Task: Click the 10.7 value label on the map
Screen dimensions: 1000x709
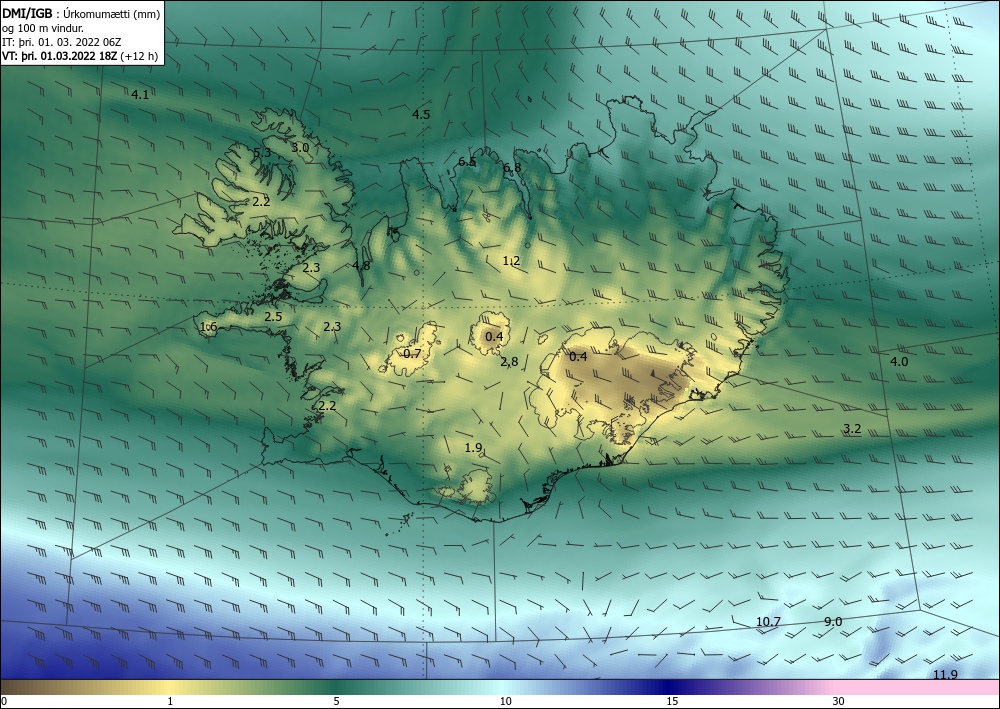Action: point(768,622)
